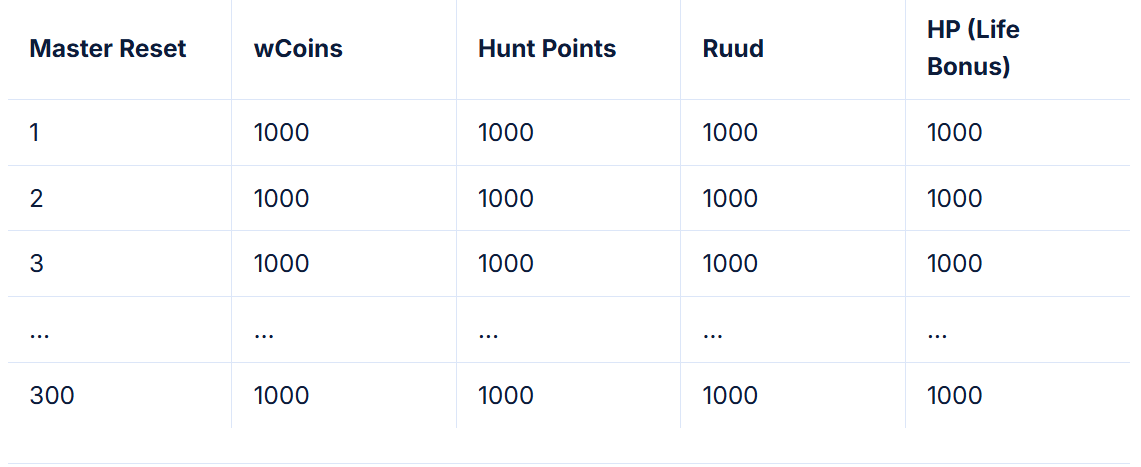
Task: Click wCoins value in Master Reset 1 row
Action: (282, 133)
